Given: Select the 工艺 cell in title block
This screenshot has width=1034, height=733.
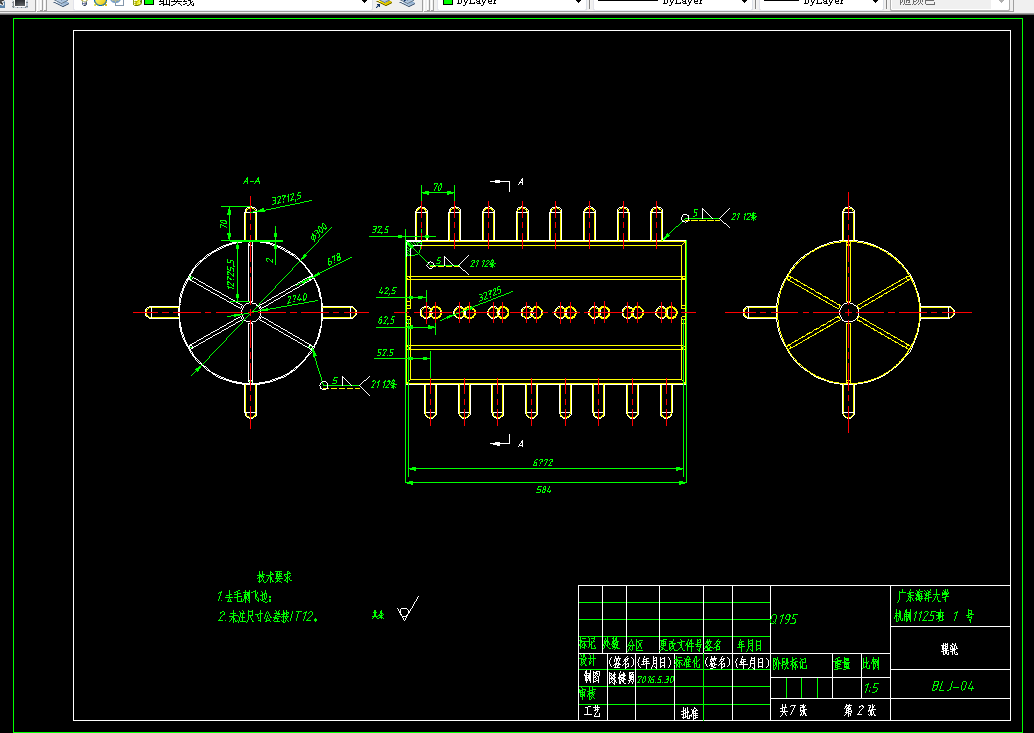Looking at the screenshot, I should coord(592,711).
